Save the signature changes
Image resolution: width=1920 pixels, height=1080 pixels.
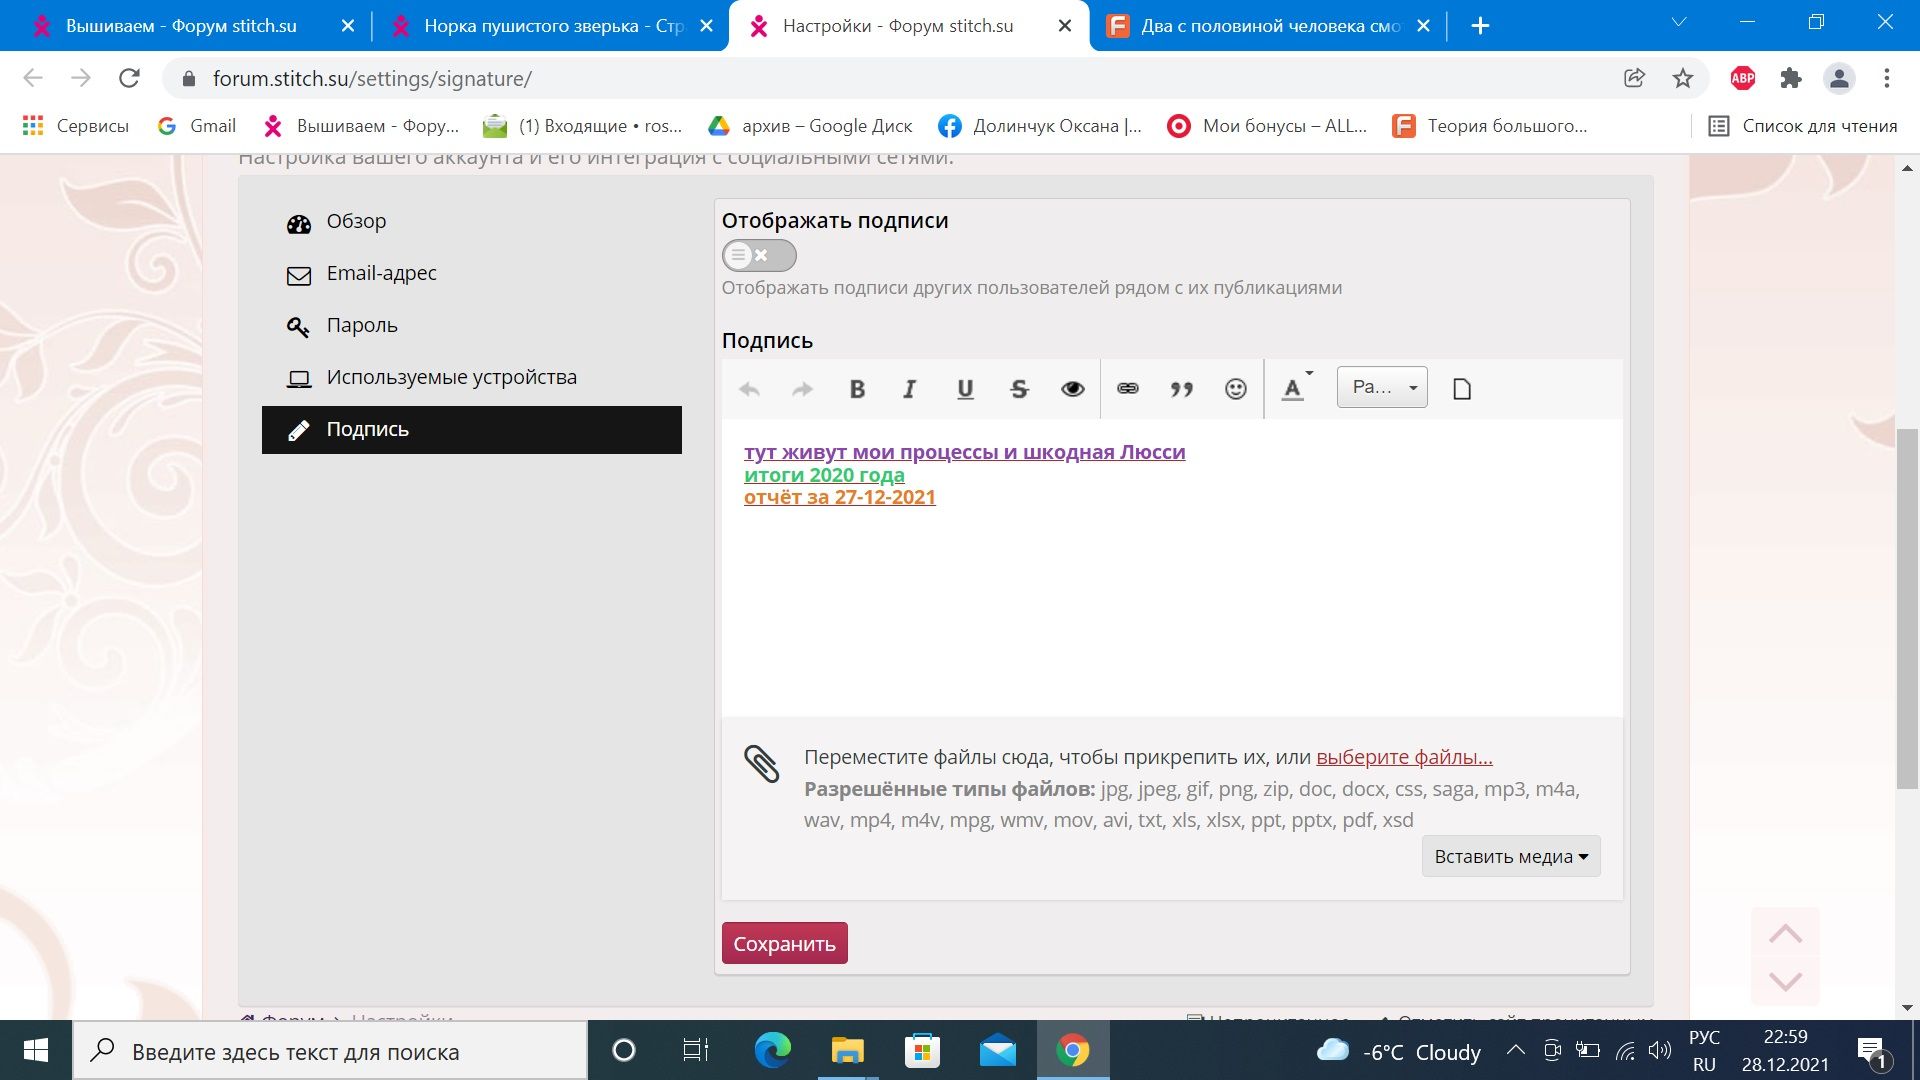click(784, 944)
